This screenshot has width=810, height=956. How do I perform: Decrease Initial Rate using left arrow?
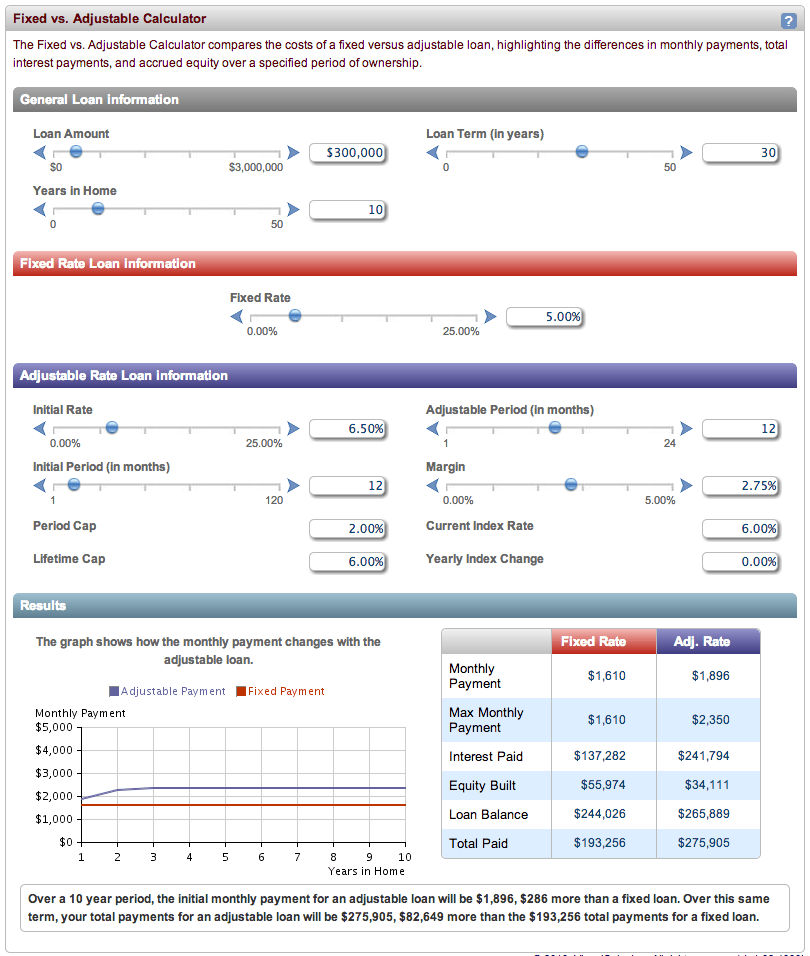38,428
